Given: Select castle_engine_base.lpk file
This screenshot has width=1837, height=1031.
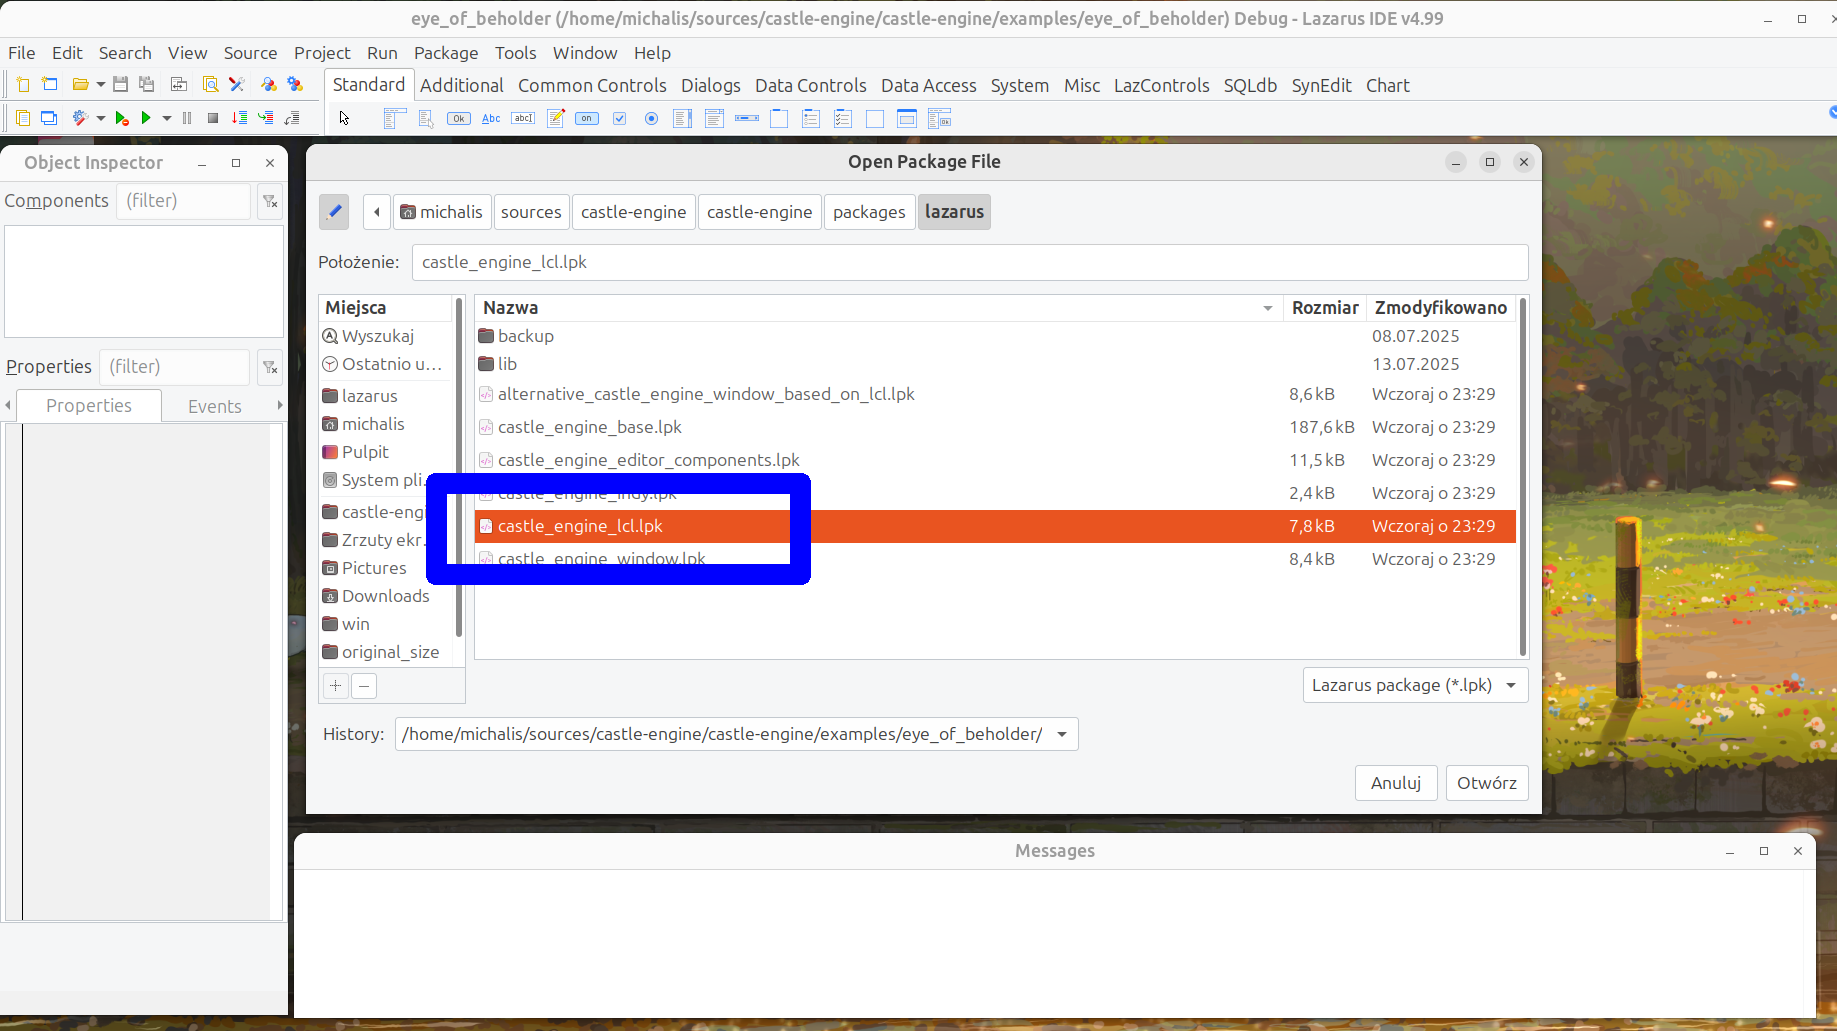Looking at the screenshot, I should click(x=995, y=427).
